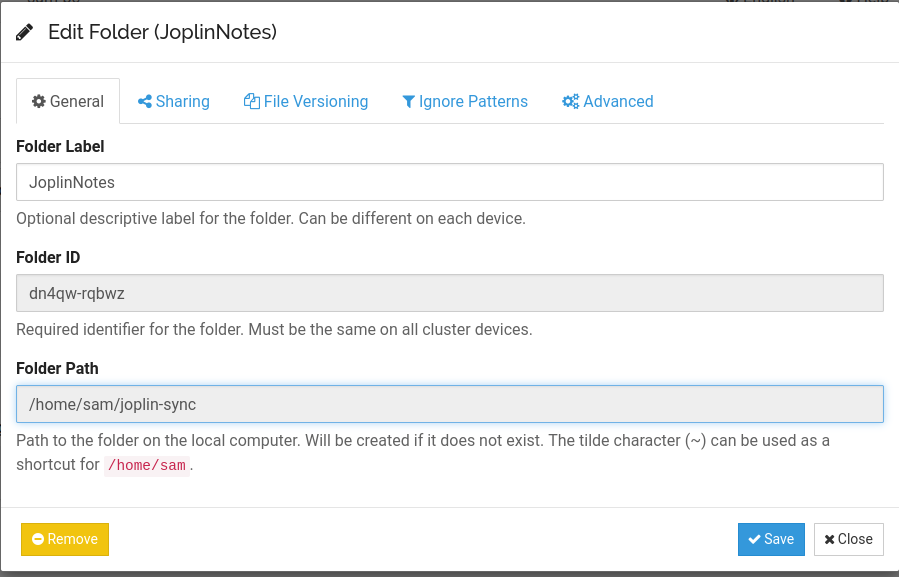The image size is (899, 577).
Task: Click the pencil icon in dialog title
Action: click(24, 32)
